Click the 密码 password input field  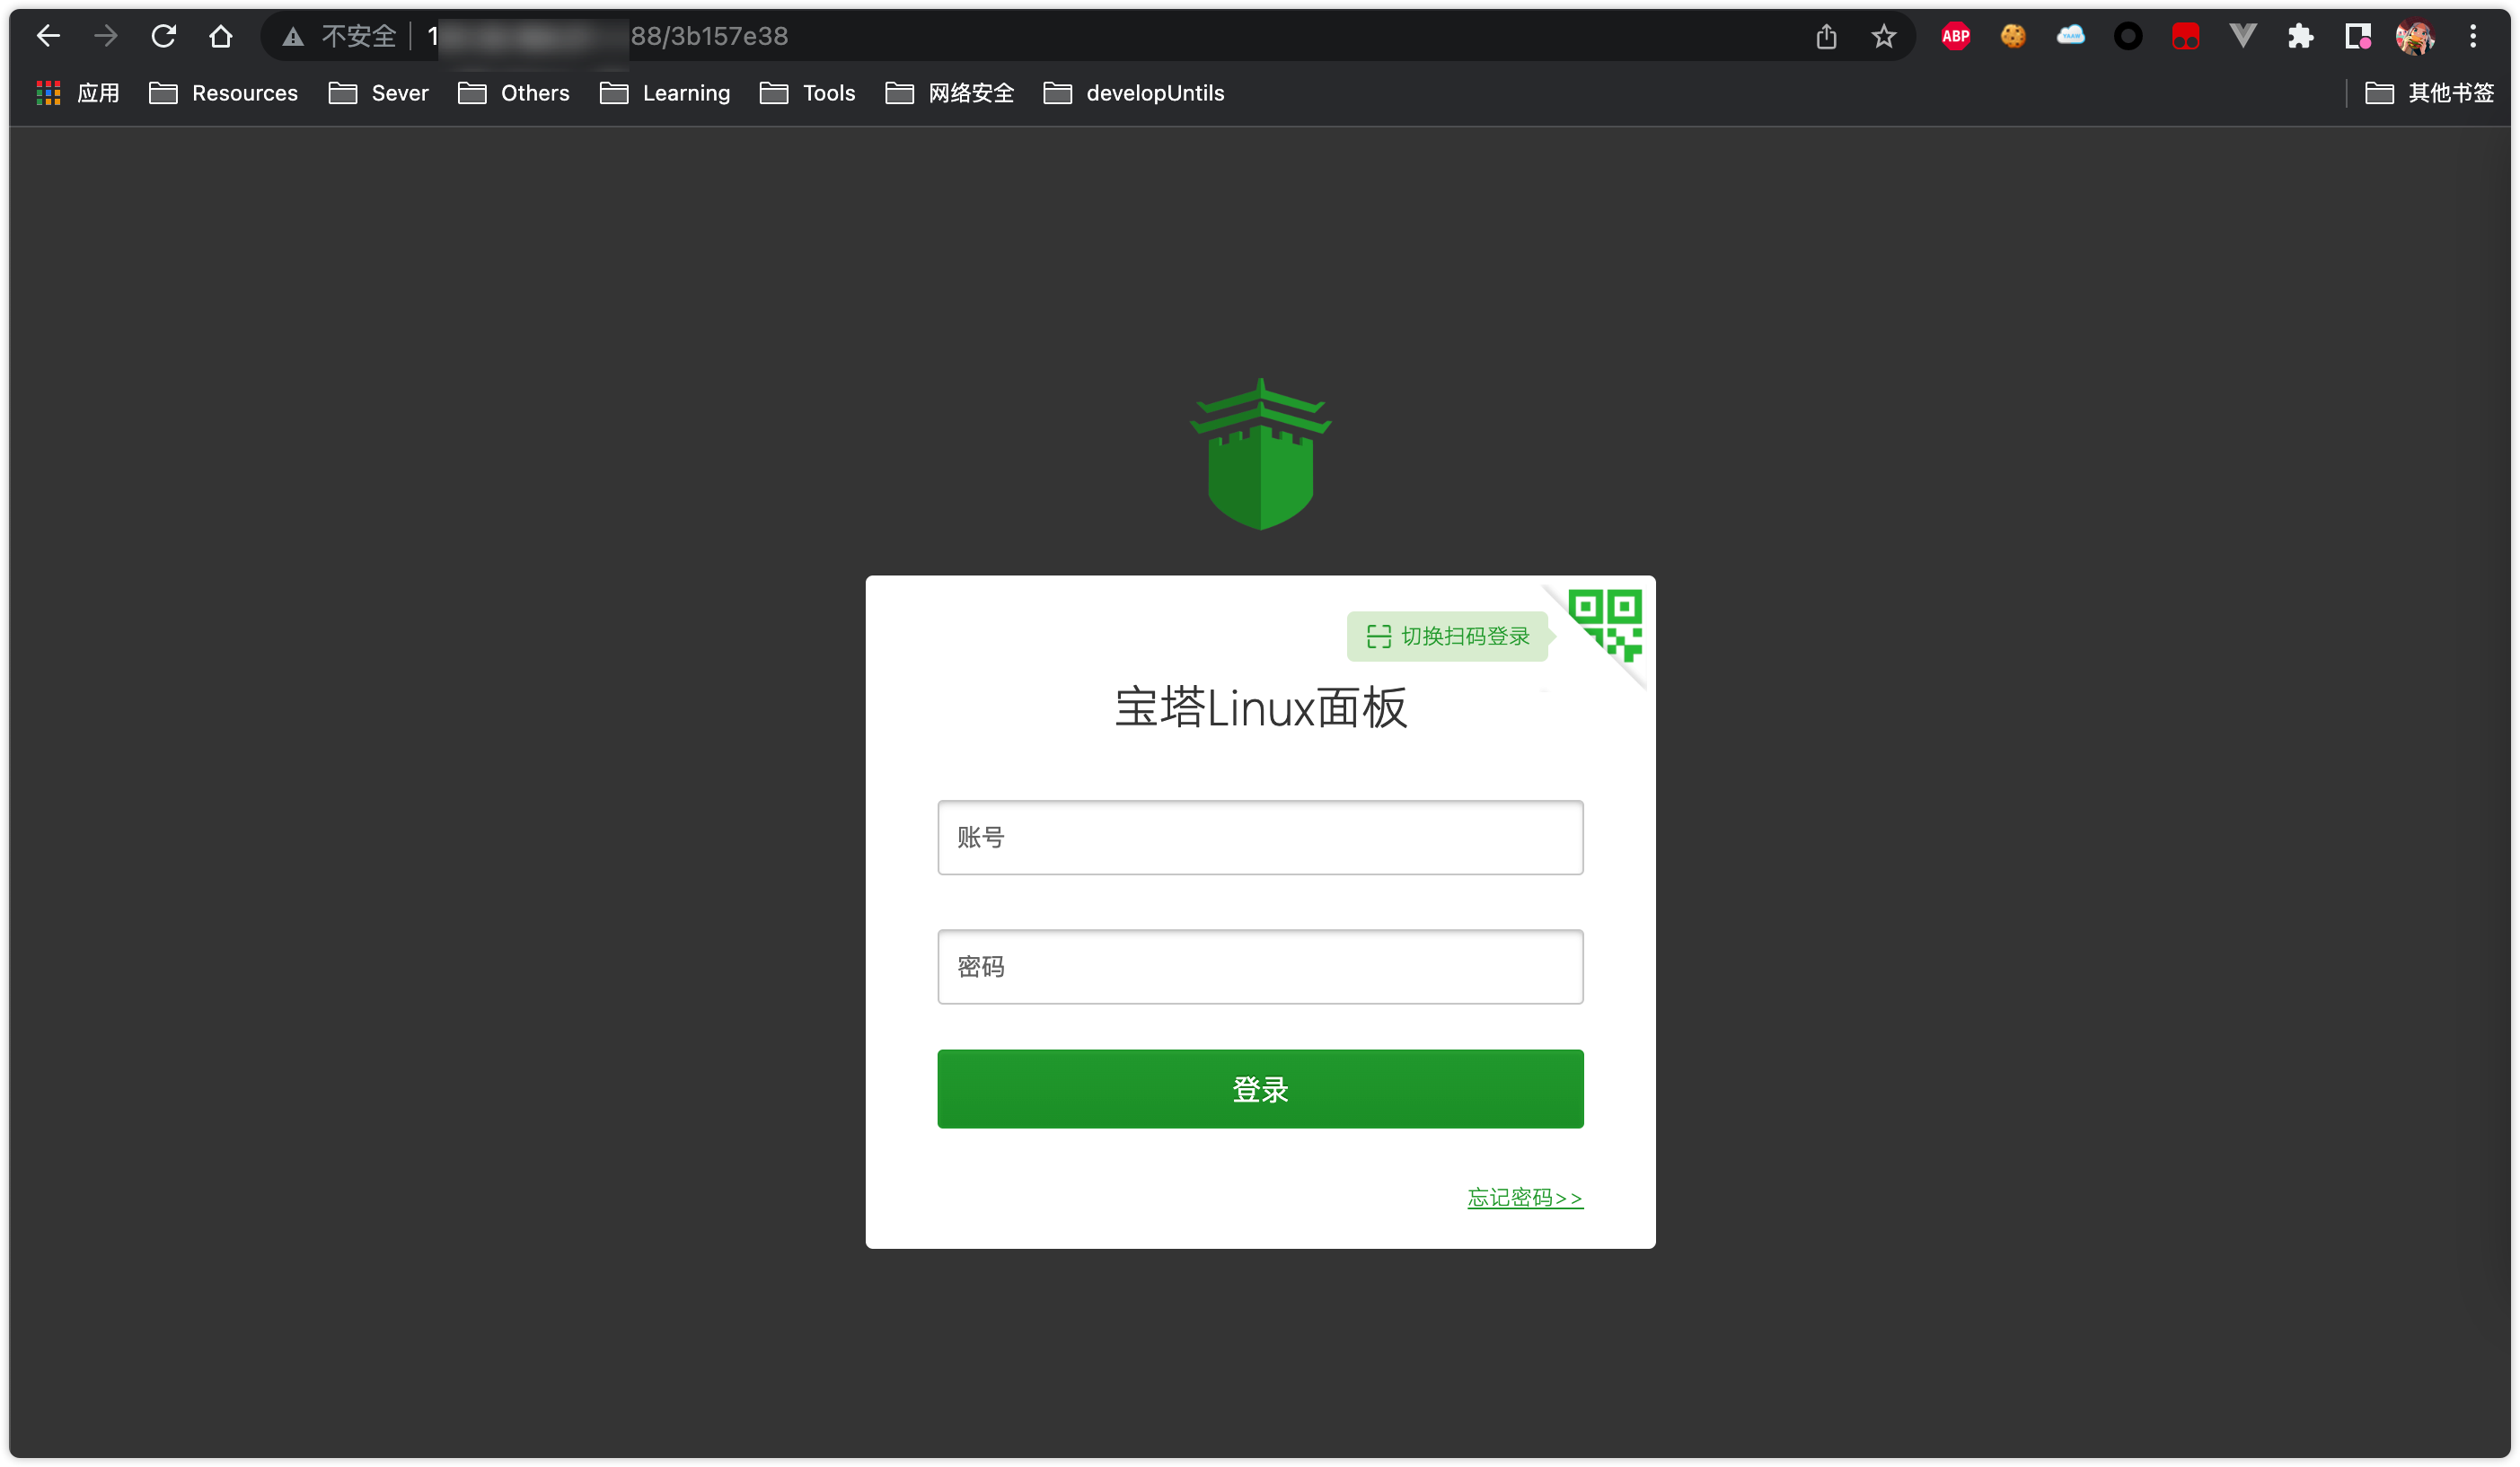click(1259, 966)
